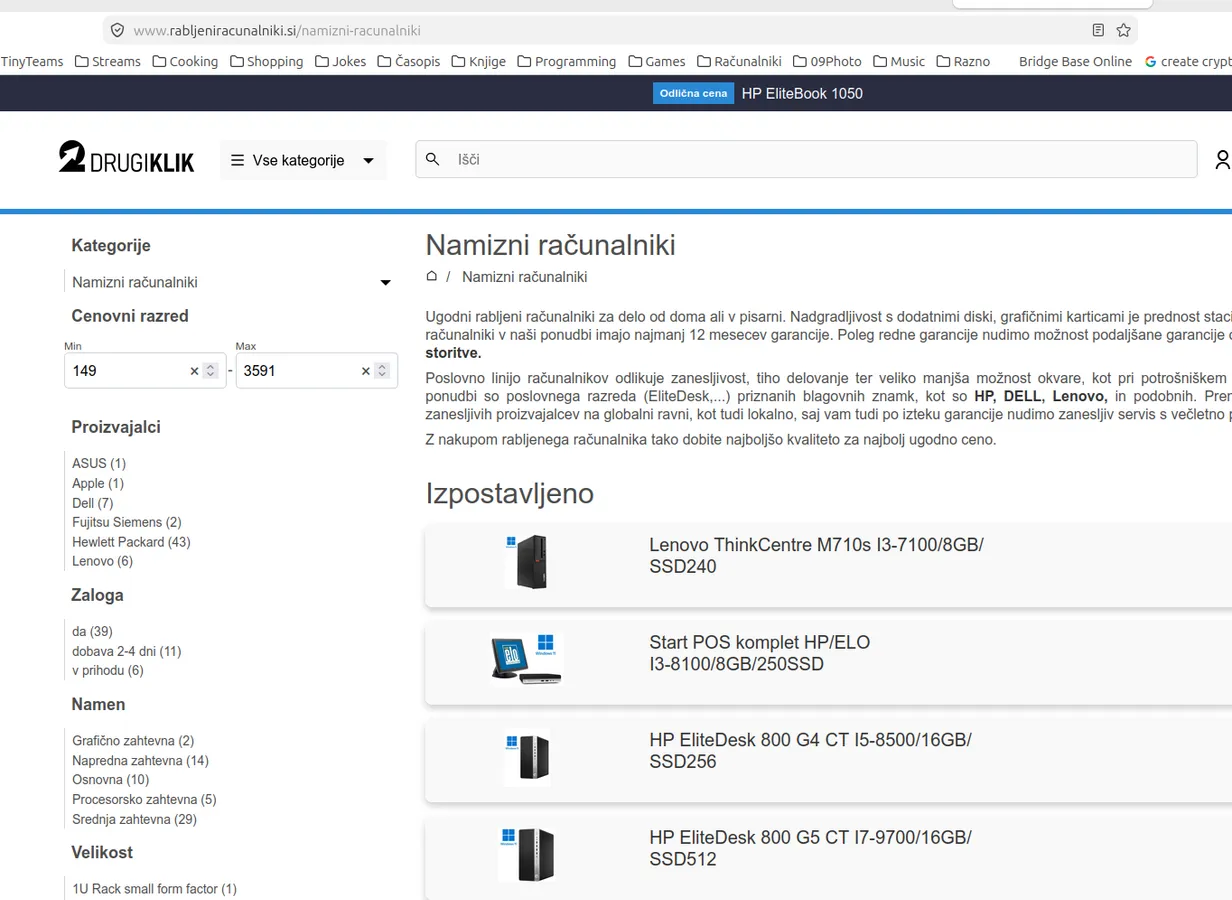Image resolution: width=1232 pixels, height=900 pixels.
Task: Open the Razno bookmark folder
Action: (x=963, y=61)
